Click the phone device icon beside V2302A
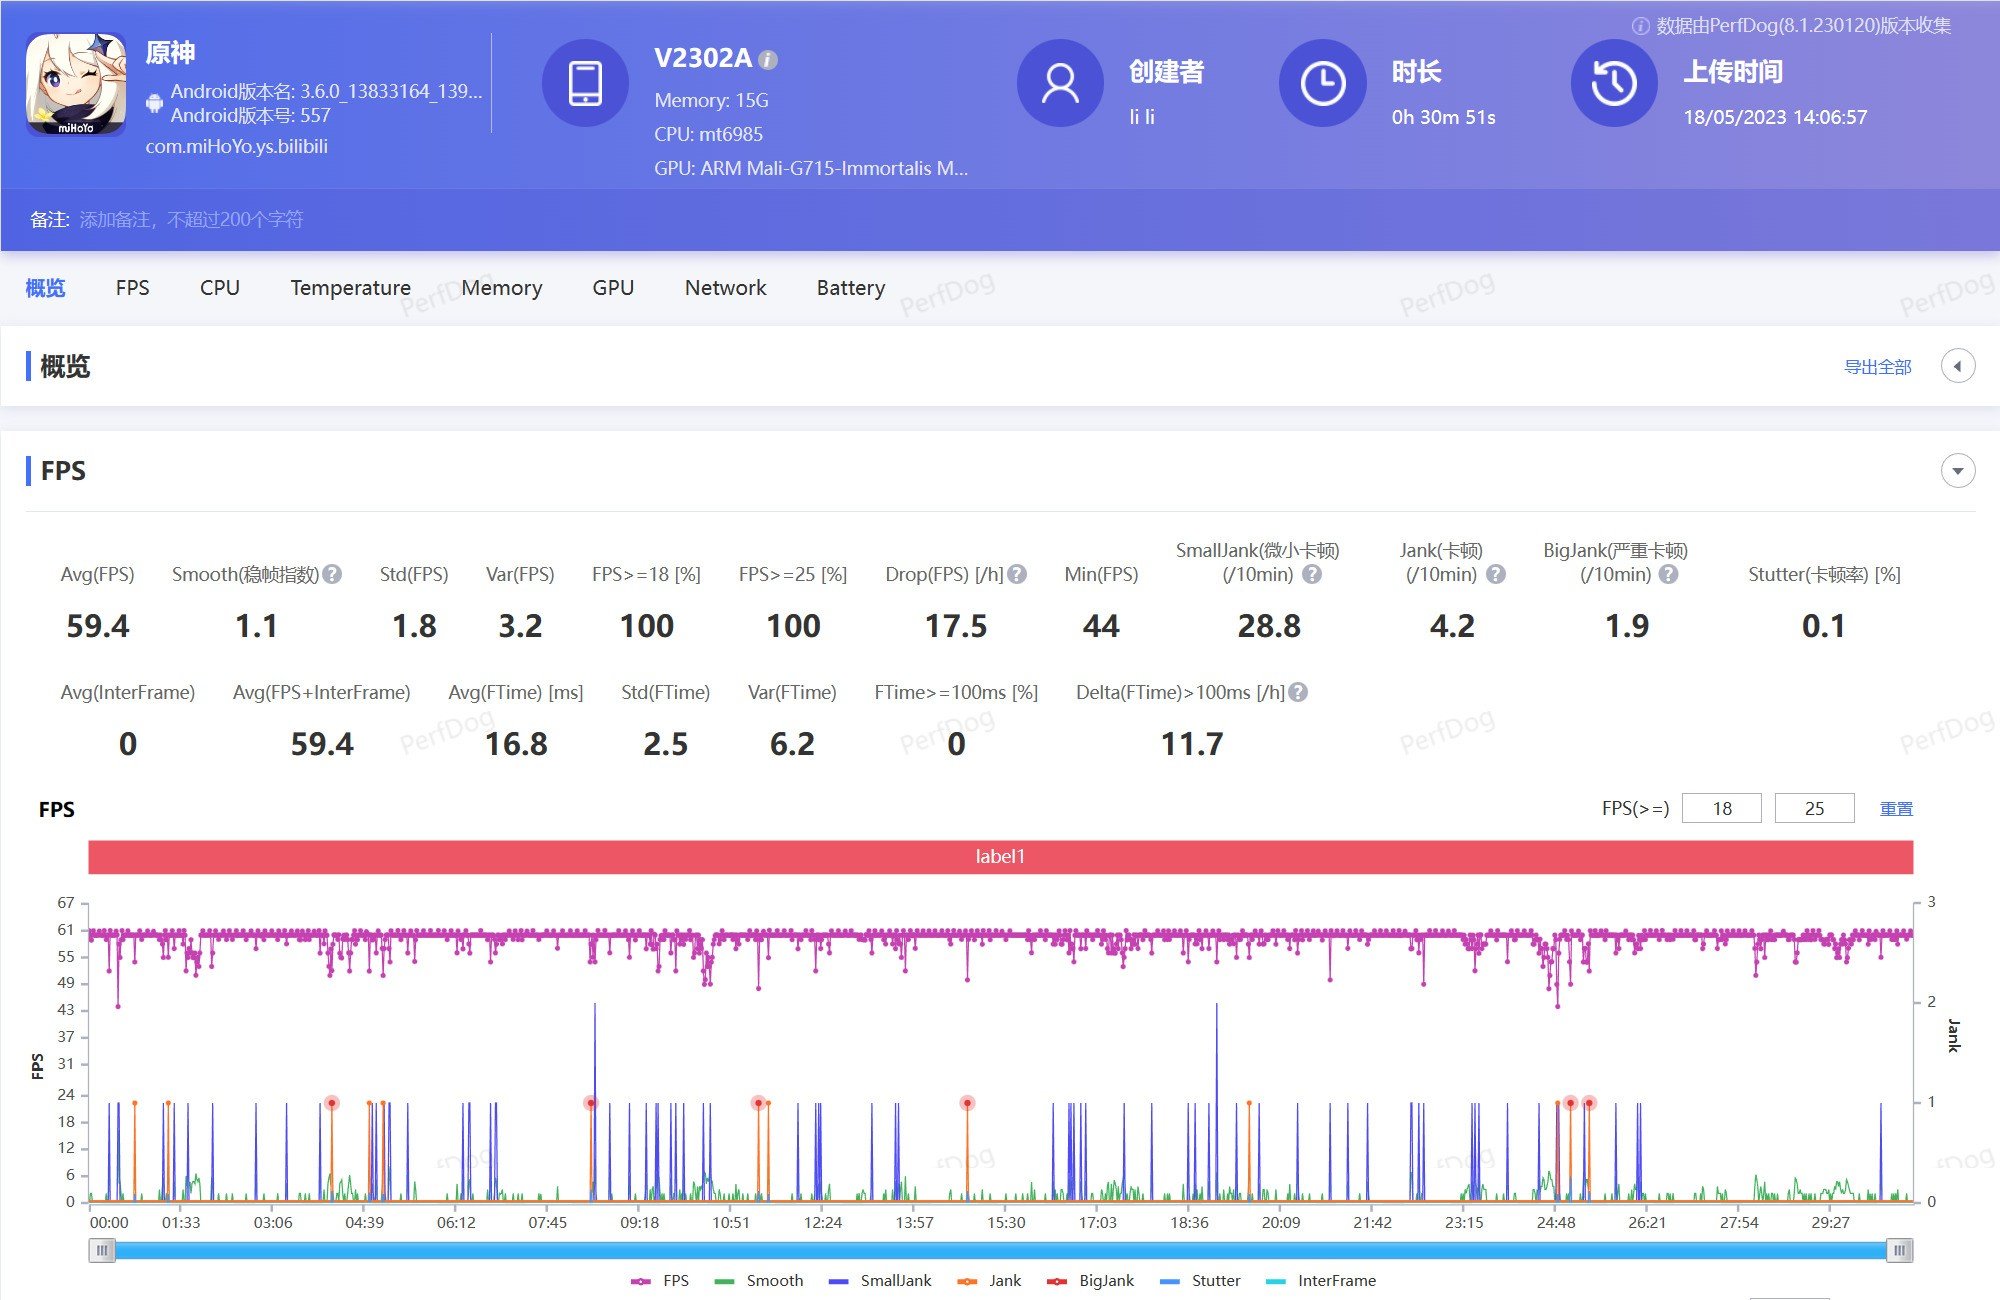The image size is (2000, 1300). pos(585,83)
